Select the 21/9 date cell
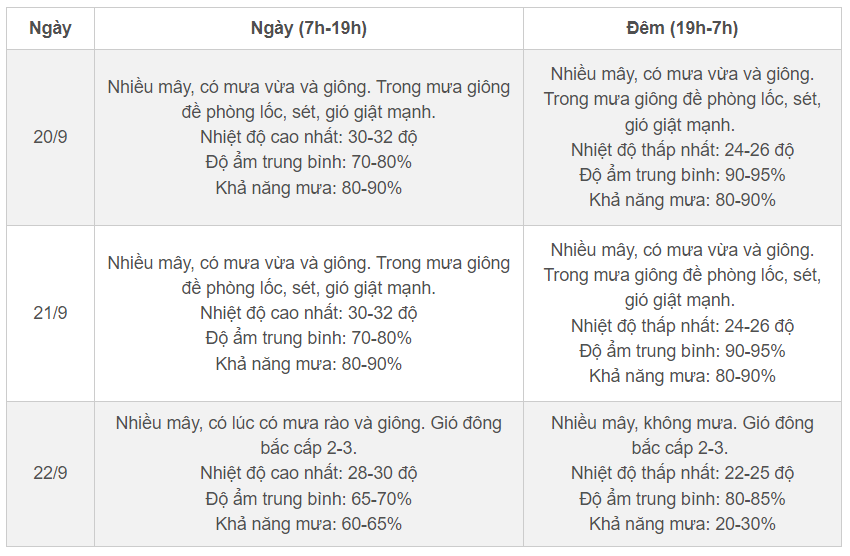 pos(50,313)
